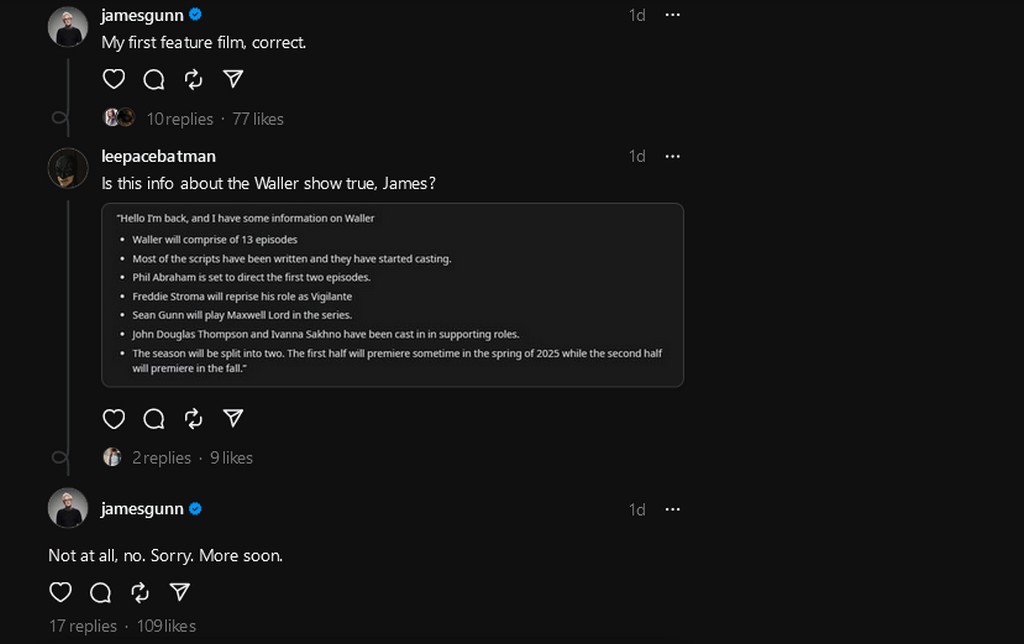The width and height of the screenshot is (1024, 644).
Task: Open more options for "Not at all" reply
Action: tap(672, 509)
